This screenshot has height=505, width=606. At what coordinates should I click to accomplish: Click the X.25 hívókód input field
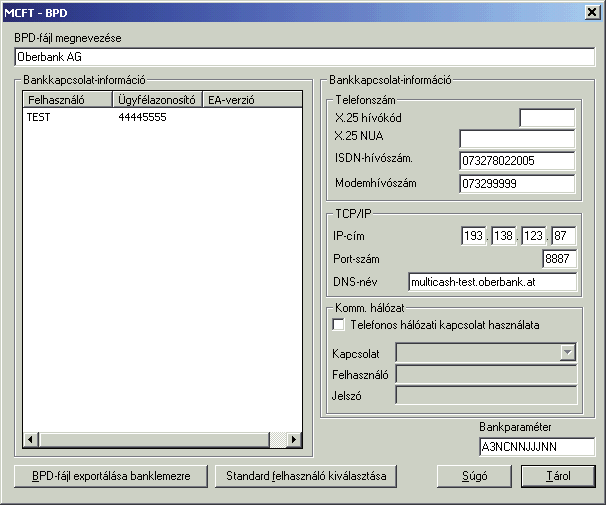[x=547, y=118]
